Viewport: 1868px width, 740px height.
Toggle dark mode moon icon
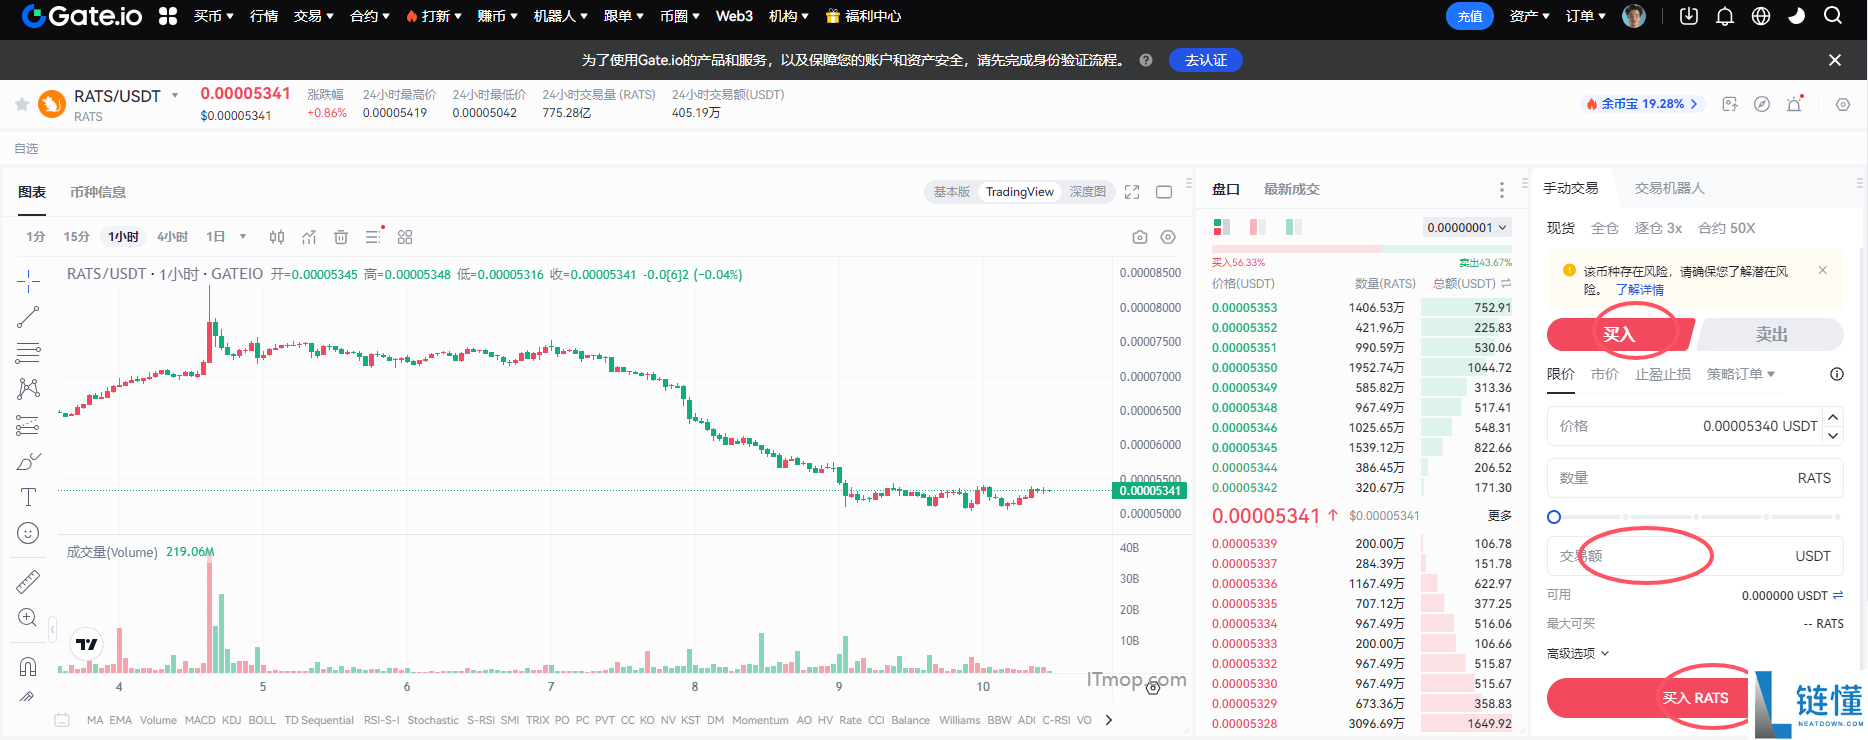pos(1797,16)
